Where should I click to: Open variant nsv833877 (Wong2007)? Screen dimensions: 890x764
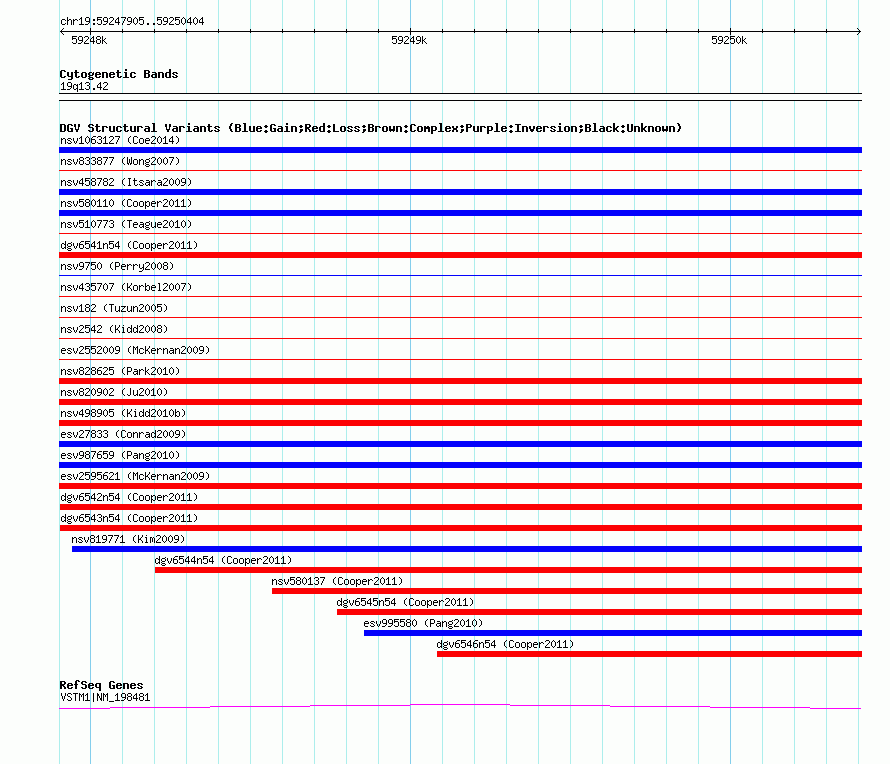120,161
